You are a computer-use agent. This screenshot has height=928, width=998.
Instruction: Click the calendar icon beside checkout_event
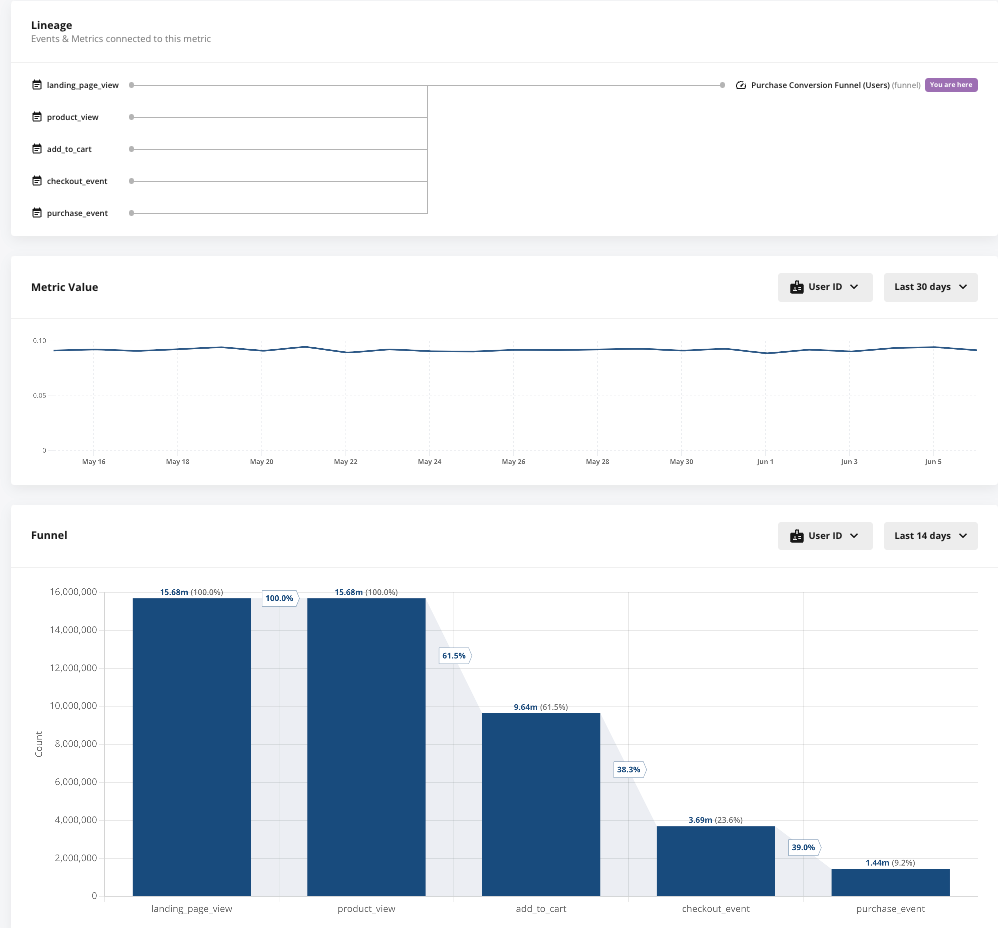tap(36, 181)
